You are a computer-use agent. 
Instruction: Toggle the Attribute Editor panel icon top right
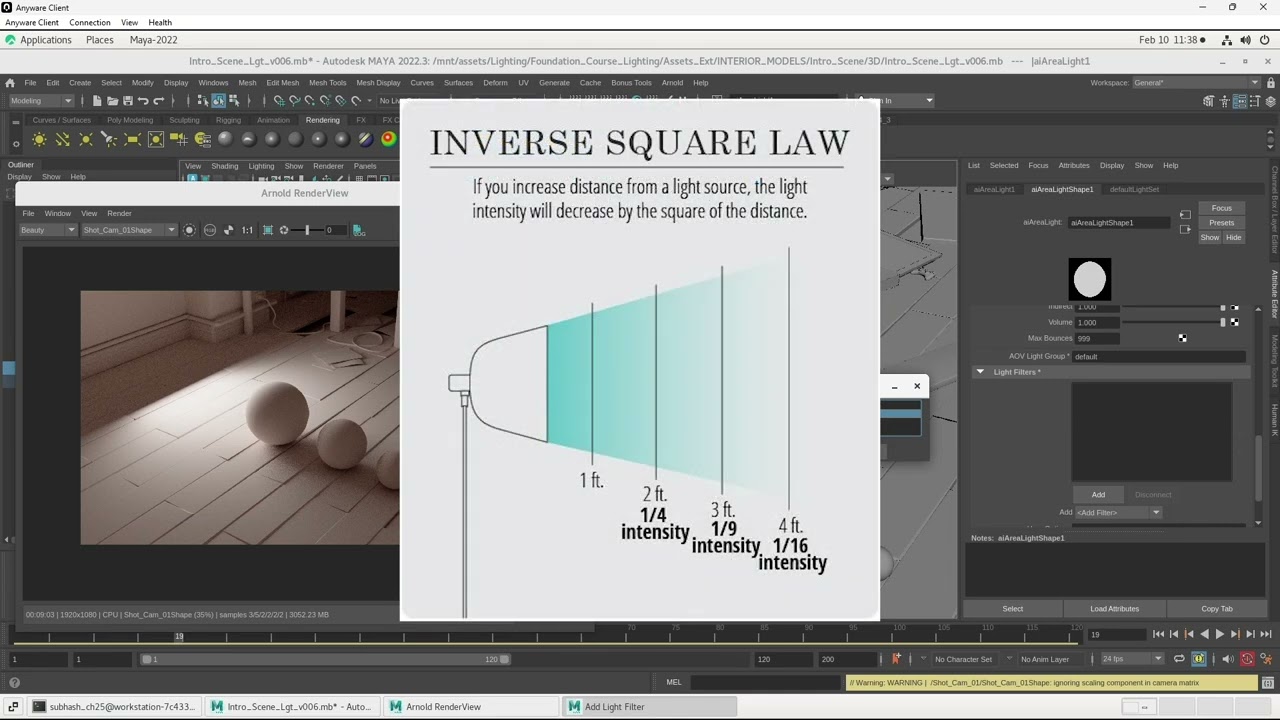tap(1240, 101)
